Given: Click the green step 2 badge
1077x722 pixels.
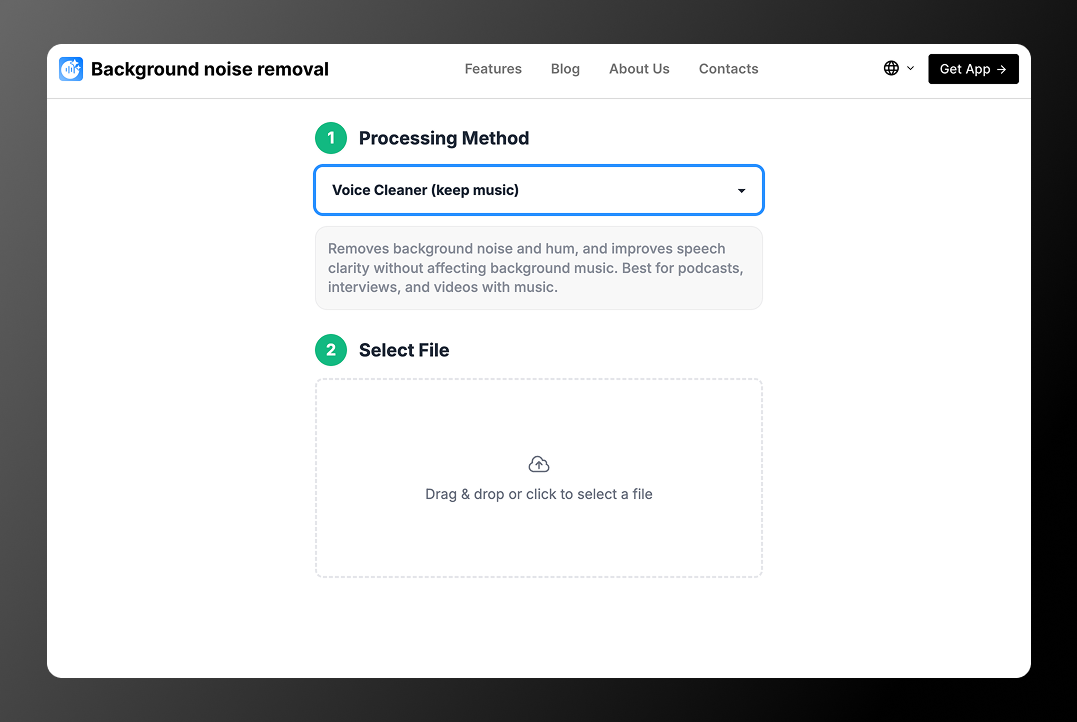Looking at the screenshot, I should [330, 350].
